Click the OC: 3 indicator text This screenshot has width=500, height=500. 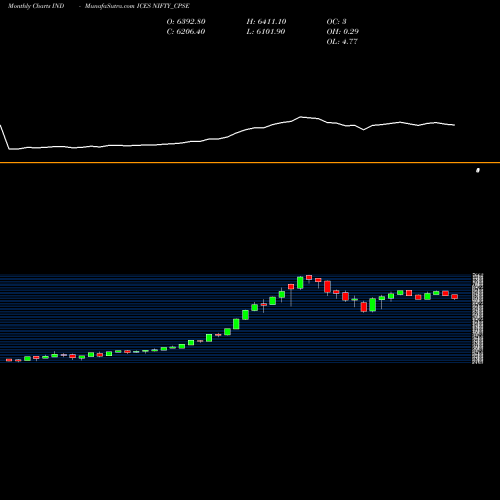point(336,22)
